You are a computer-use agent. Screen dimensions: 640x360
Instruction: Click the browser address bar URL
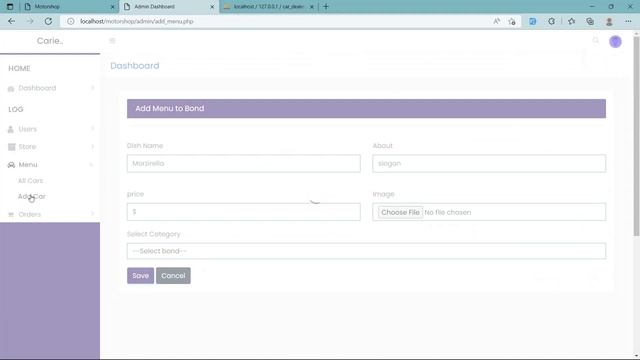point(137,21)
